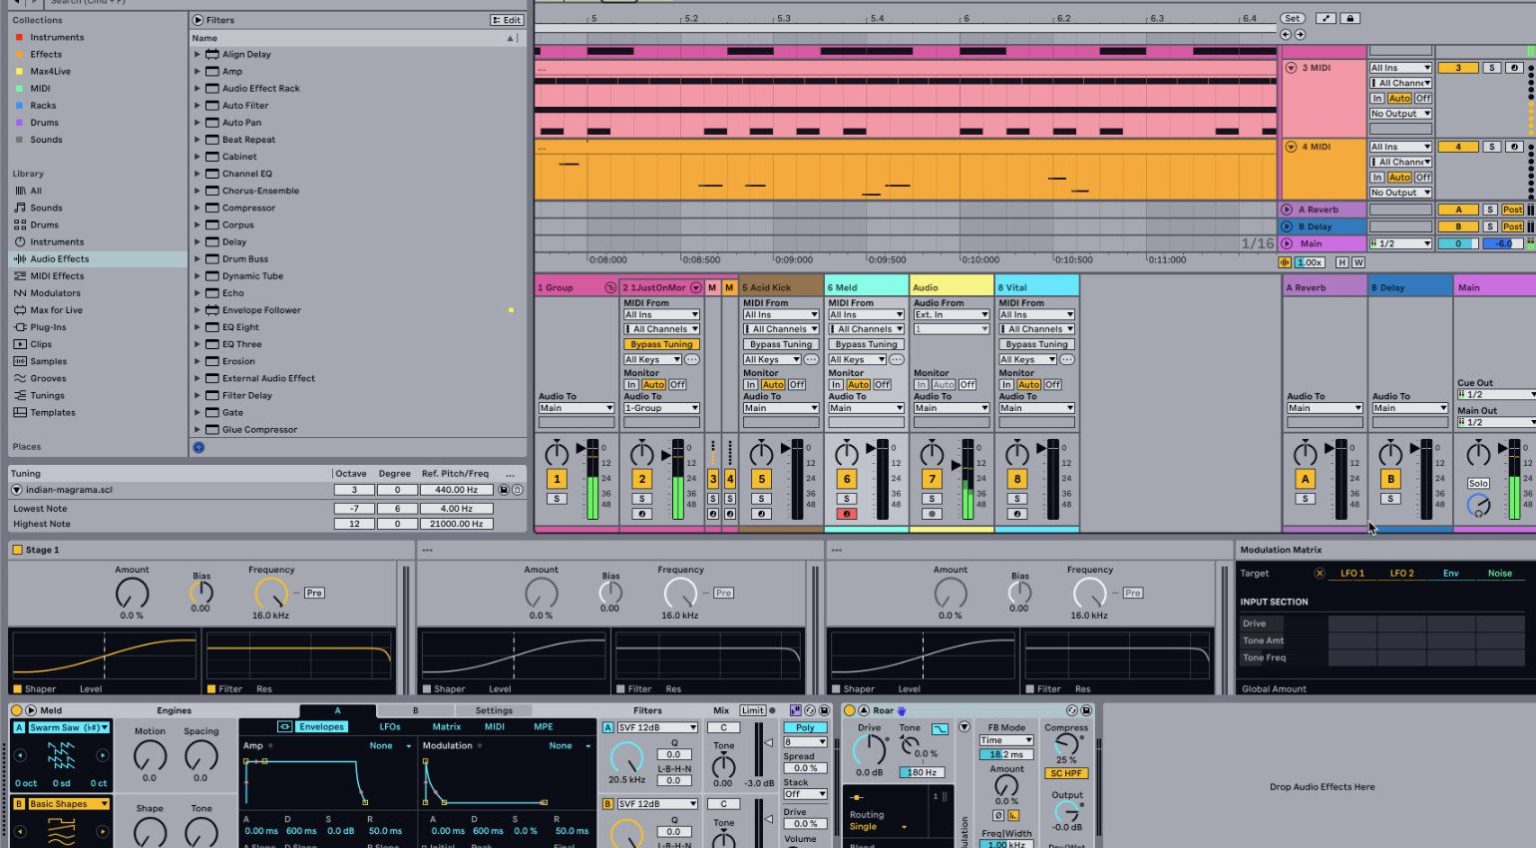Toggle Bypass Tuning on the 6 Meld track
The image size is (1536, 848).
(866, 344)
